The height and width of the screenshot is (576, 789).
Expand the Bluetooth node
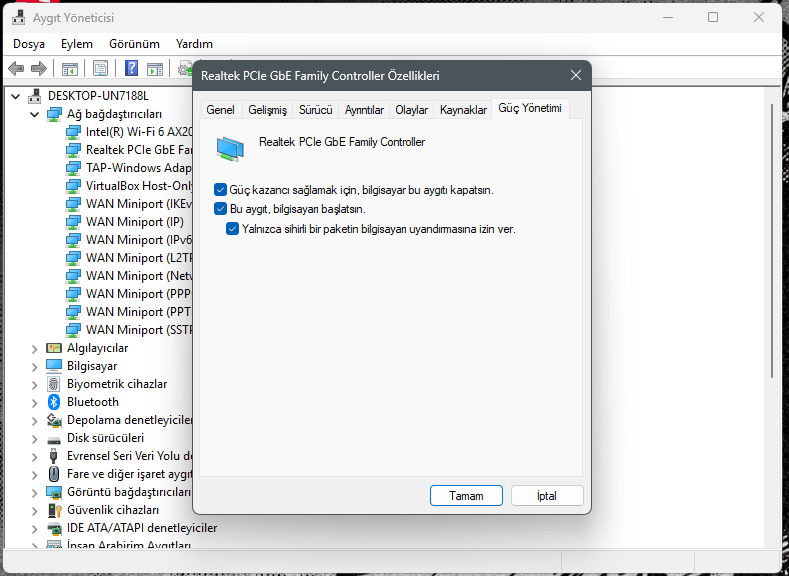(34, 403)
